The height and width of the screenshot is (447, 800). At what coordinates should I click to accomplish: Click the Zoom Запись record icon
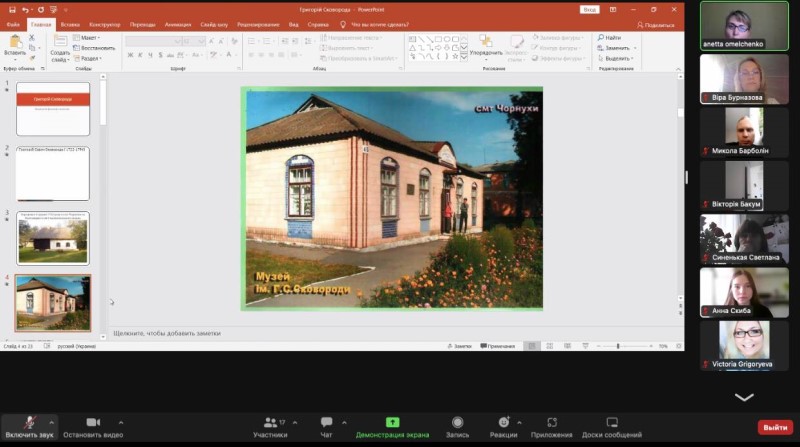tap(458, 422)
